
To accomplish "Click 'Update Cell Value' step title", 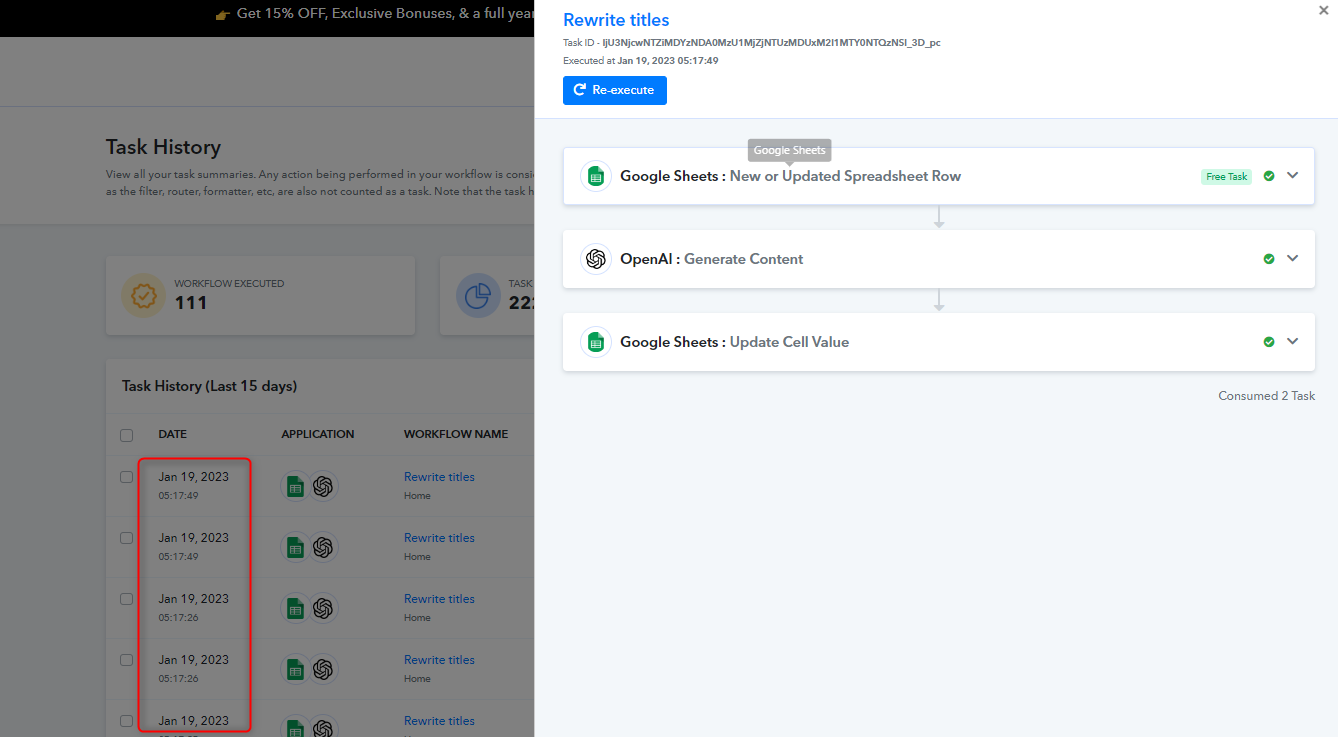I will [x=789, y=342].
